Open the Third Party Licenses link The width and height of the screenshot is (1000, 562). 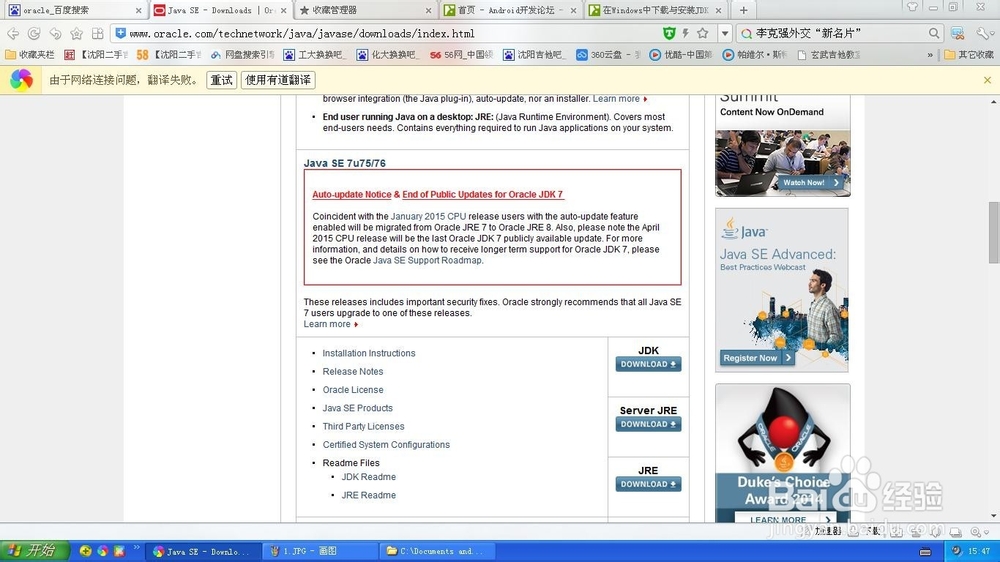coord(363,426)
